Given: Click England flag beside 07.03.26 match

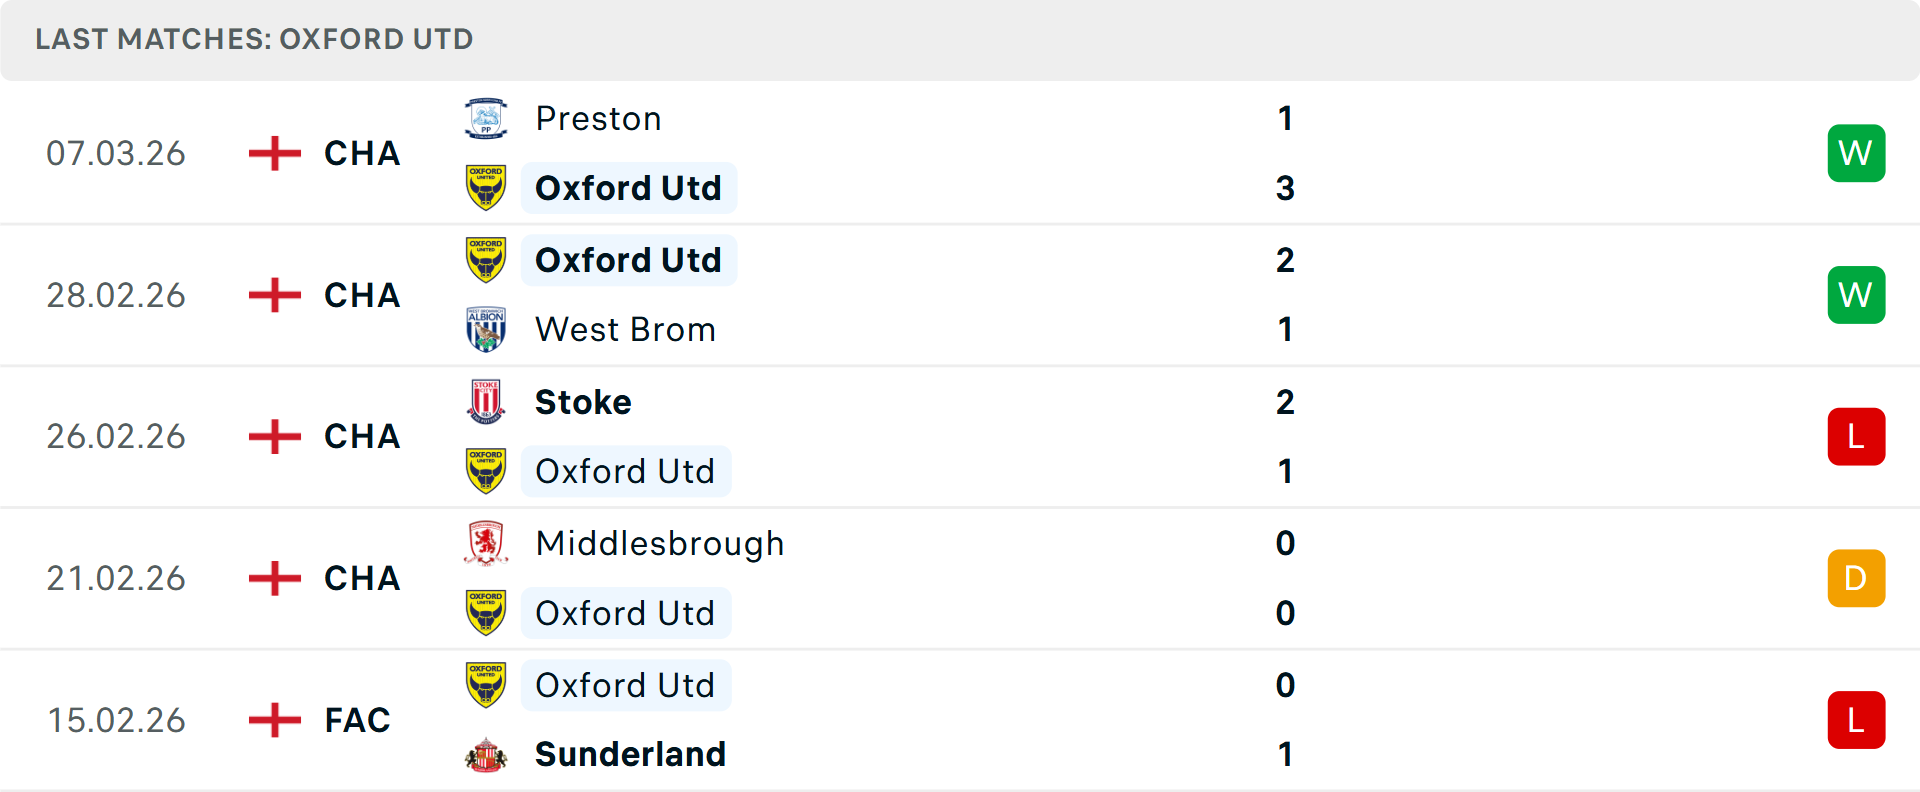Looking at the screenshot, I should (x=275, y=153).
